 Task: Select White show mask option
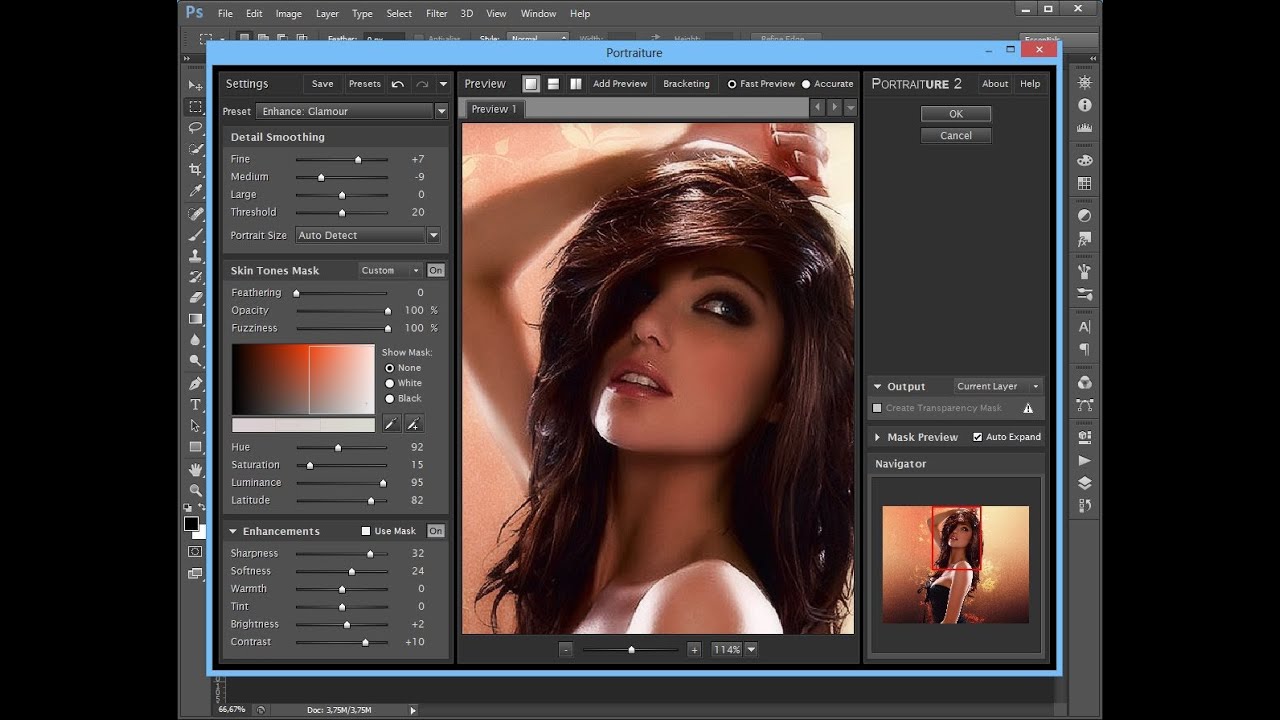390,383
